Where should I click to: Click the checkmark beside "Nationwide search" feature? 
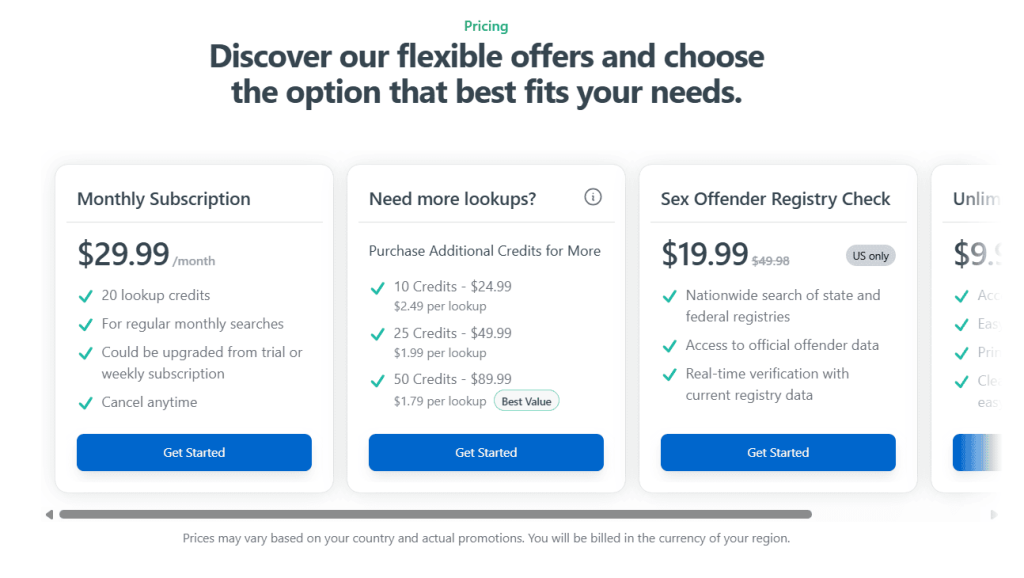tap(669, 296)
